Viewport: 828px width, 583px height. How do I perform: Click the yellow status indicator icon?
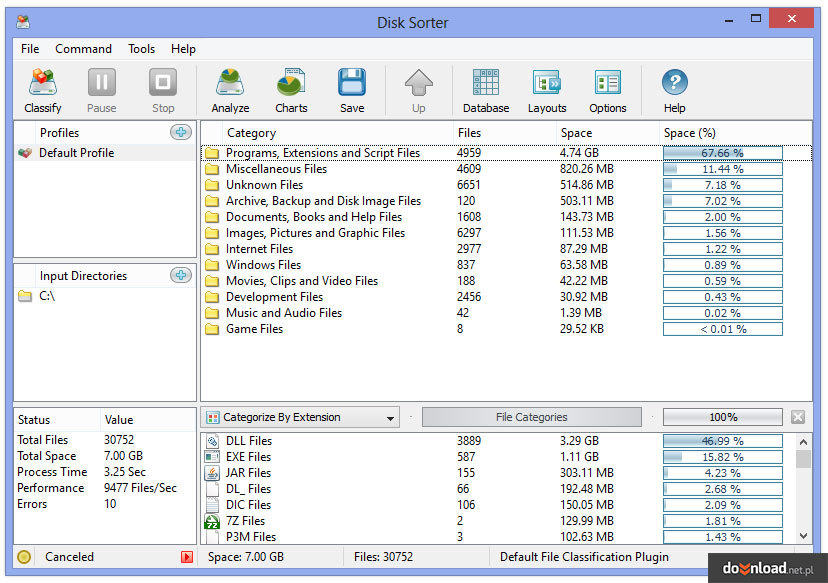point(24,557)
